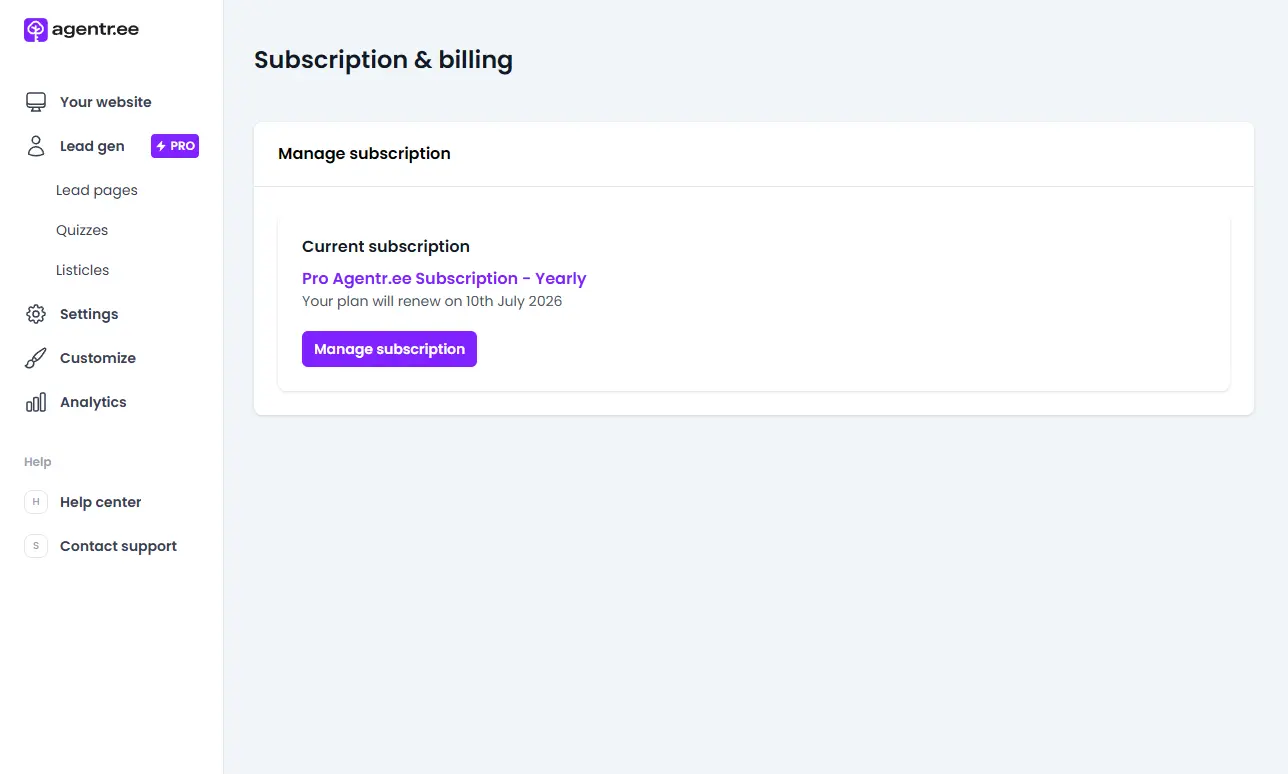This screenshot has height=774, width=1288.
Task: Click the gear icon beside Settings
Action: click(36, 314)
